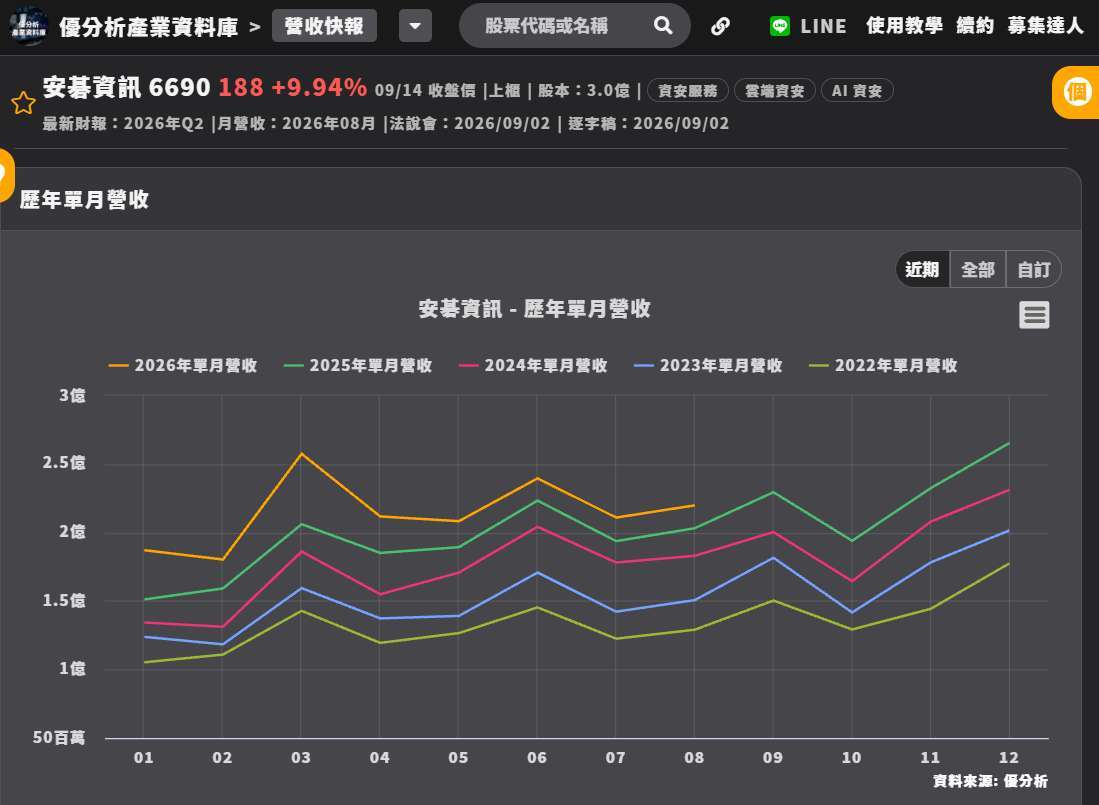Screen dimensions: 1099x805
Task: Open the site logo in top-left
Action: pyautogui.click(x=29, y=27)
